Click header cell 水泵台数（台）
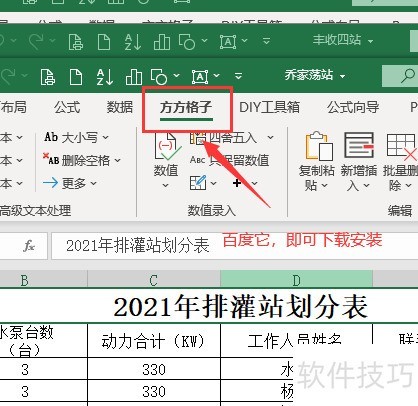Viewport: 418px width, 406px height. coord(43,341)
